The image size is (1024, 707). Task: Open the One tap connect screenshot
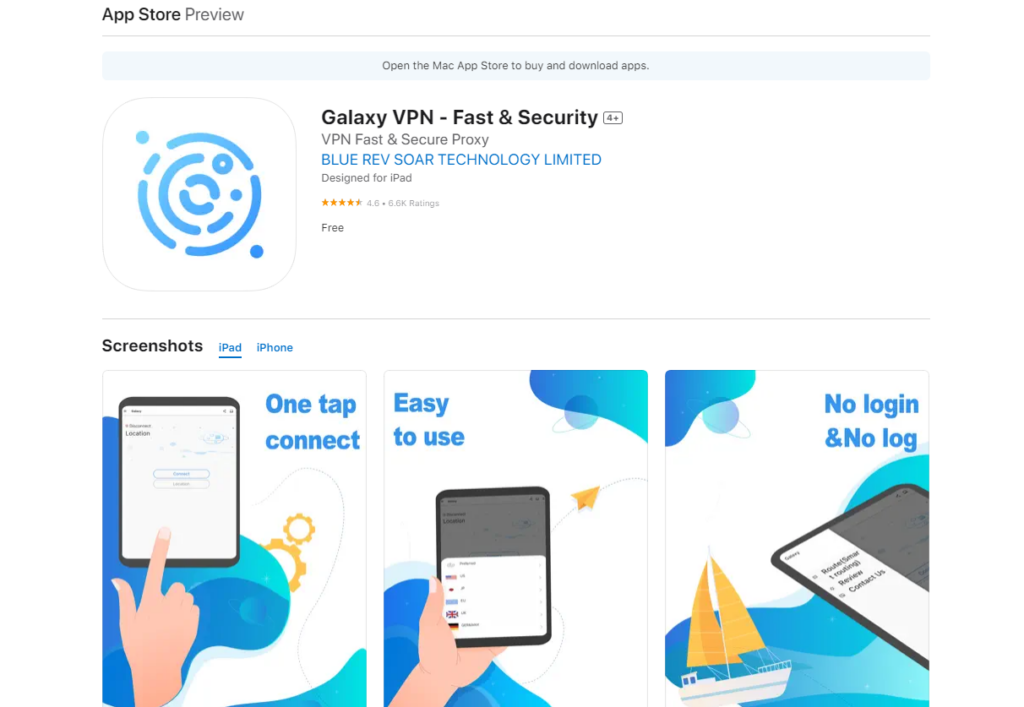pyautogui.click(x=234, y=539)
